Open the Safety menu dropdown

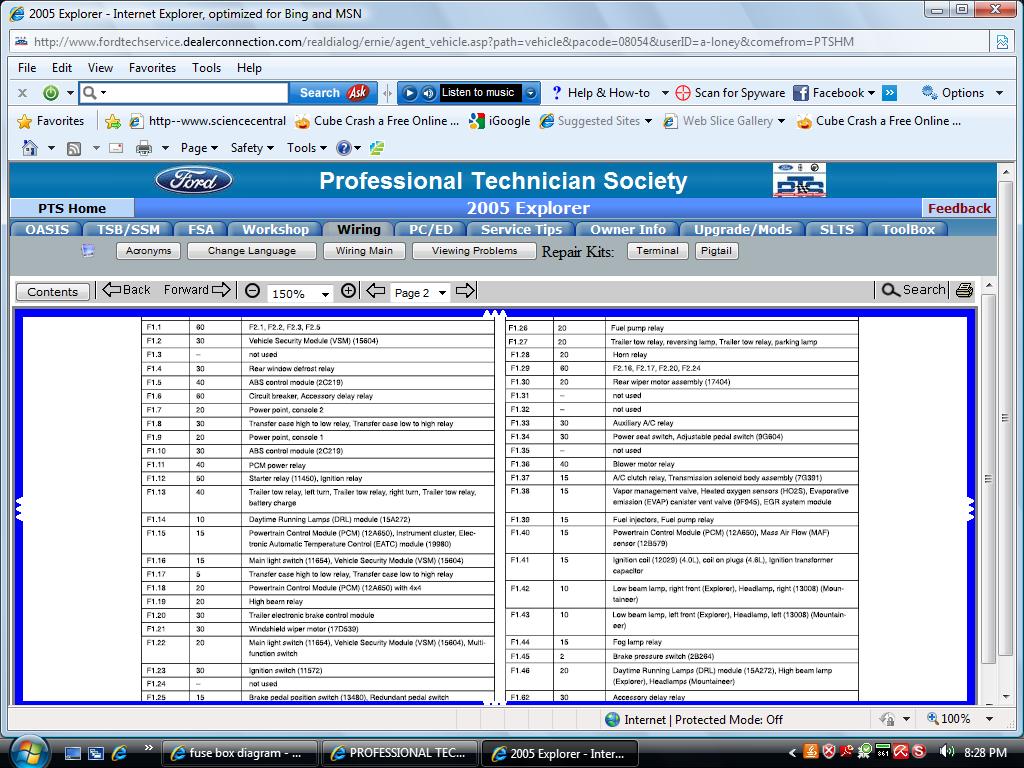[252, 148]
